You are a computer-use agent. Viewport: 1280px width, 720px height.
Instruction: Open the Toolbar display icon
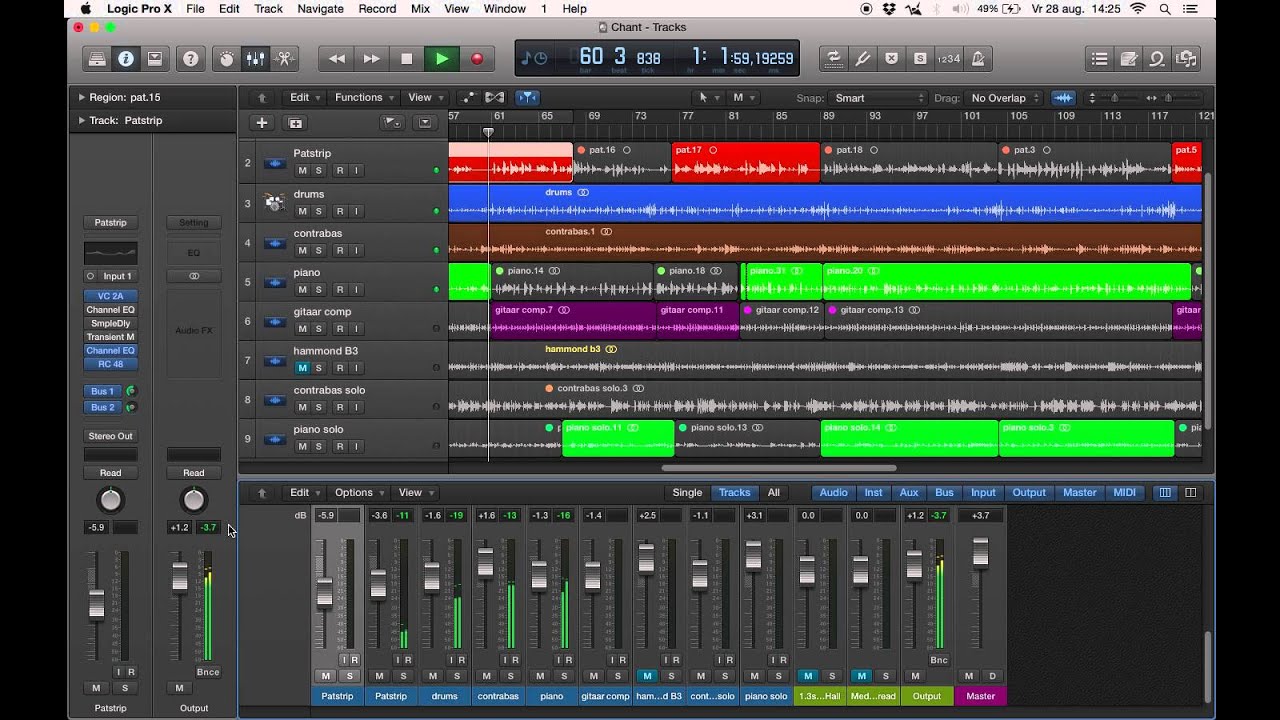(x=155, y=59)
